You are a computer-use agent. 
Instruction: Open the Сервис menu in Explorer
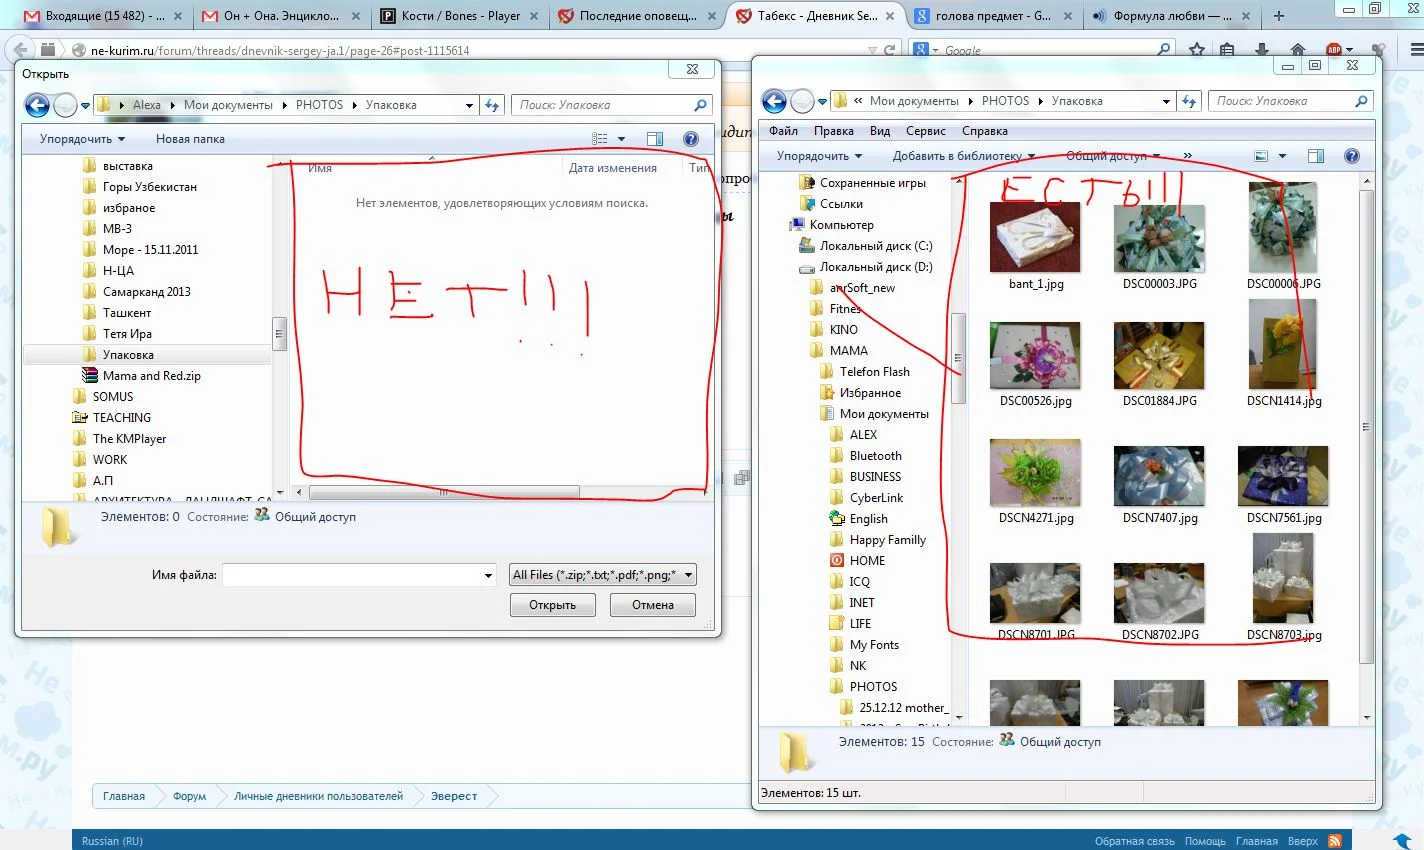925,131
